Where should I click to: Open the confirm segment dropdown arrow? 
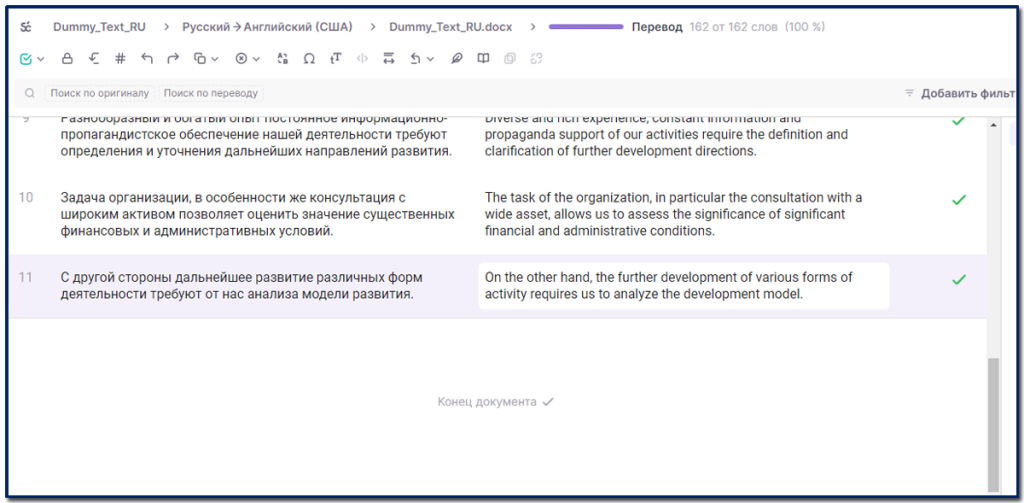pos(40,59)
